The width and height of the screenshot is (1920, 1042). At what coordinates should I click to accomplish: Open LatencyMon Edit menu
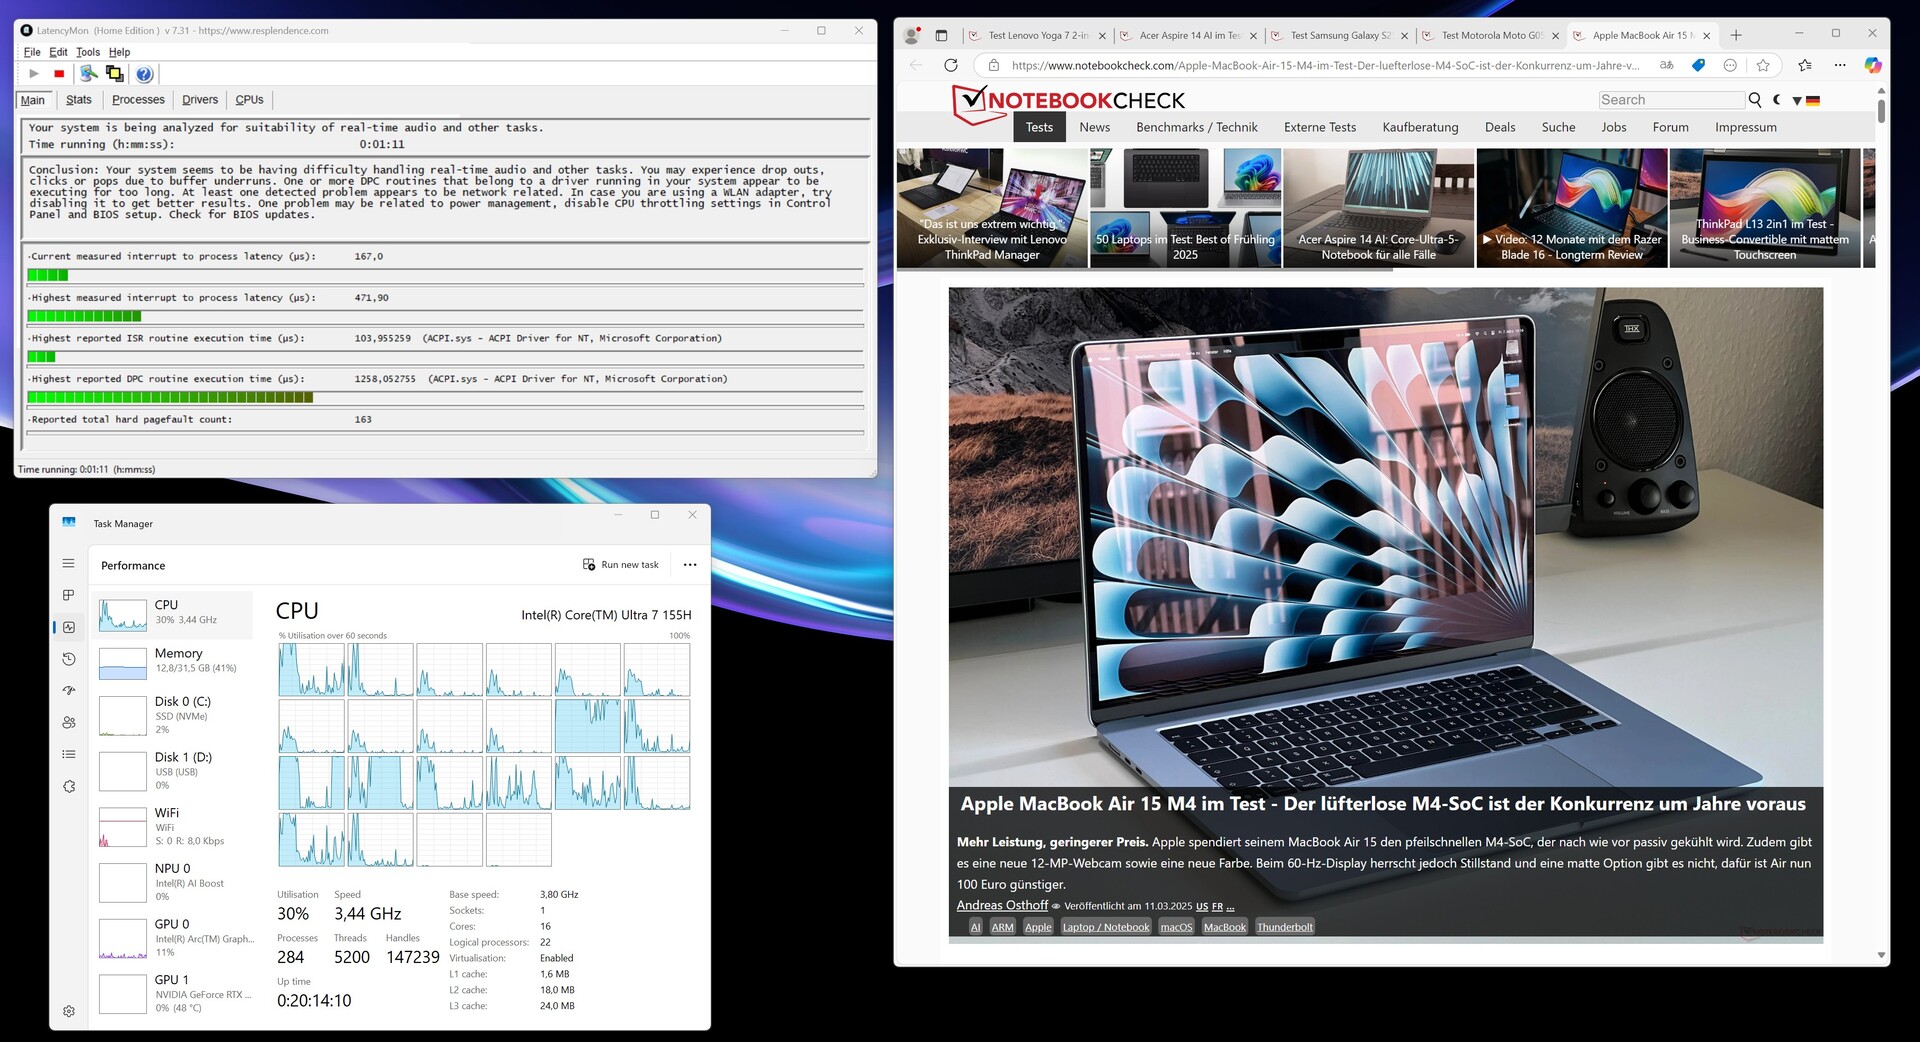tap(59, 52)
